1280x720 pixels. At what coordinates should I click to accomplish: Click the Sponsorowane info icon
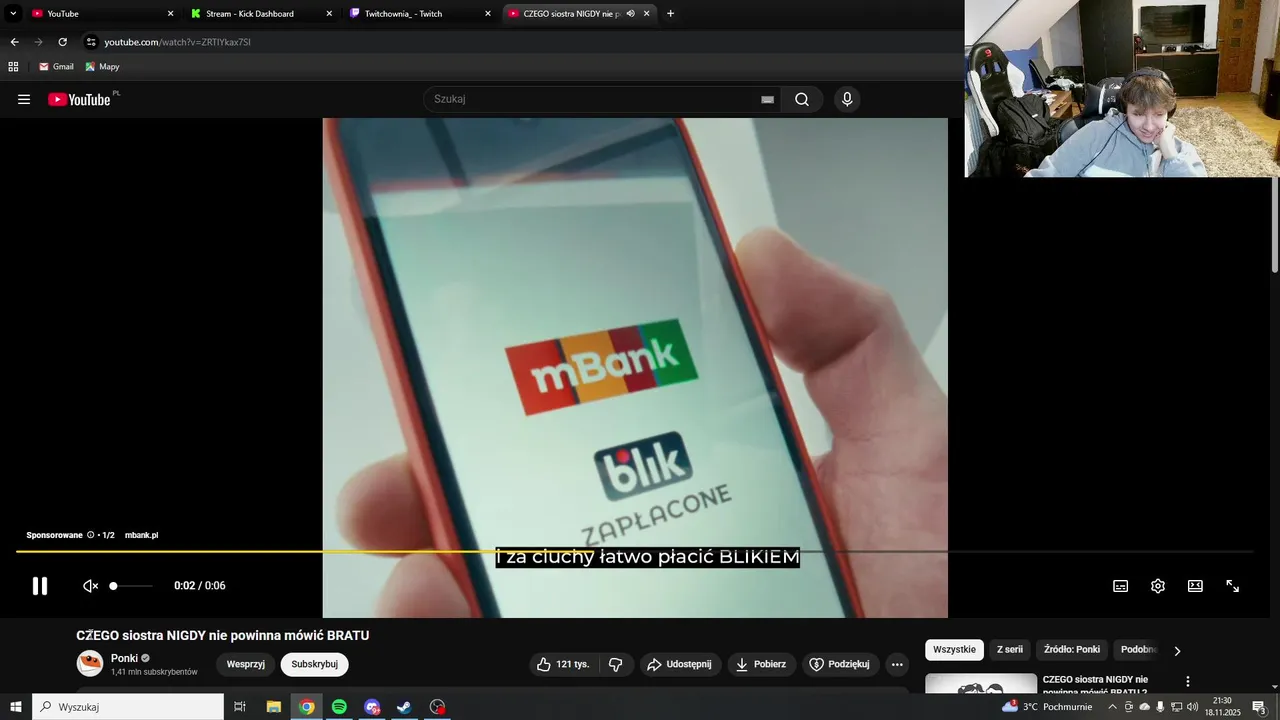tap(90, 535)
